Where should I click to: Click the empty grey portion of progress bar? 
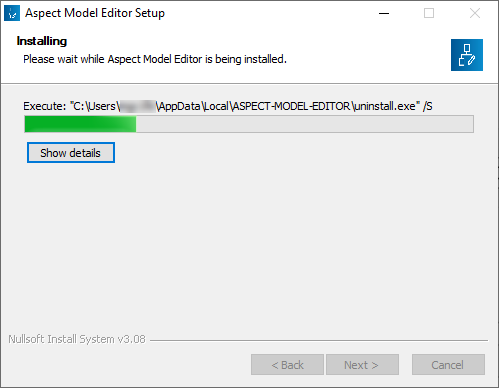305,124
